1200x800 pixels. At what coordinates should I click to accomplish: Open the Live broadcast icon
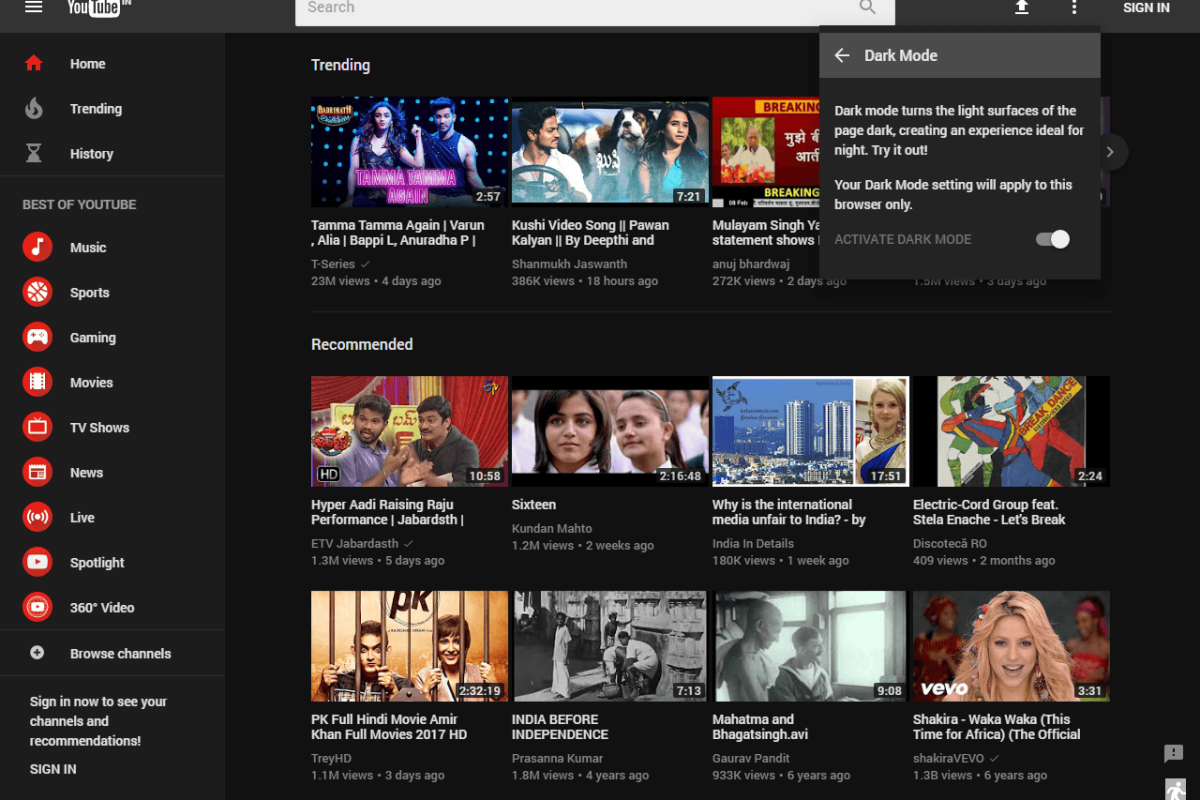(37, 517)
